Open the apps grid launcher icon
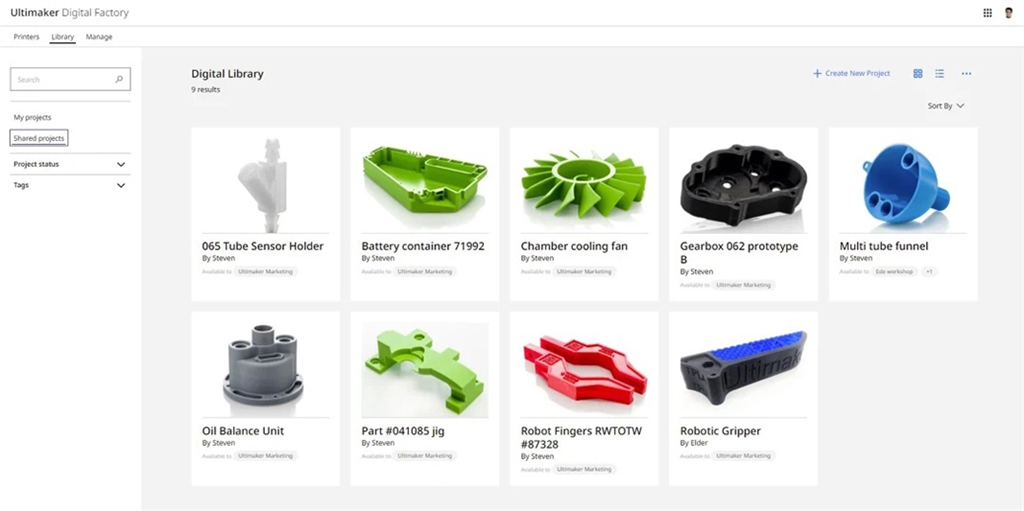 (x=987, y=12)
